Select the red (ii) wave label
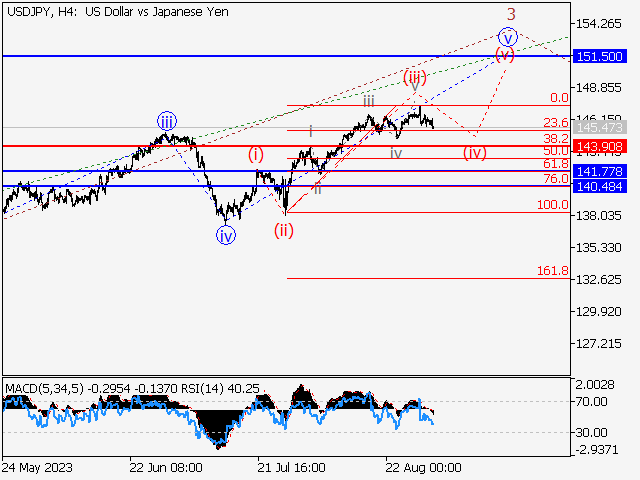The height and width of the screenshot is (480, 640). coord(284,231)
